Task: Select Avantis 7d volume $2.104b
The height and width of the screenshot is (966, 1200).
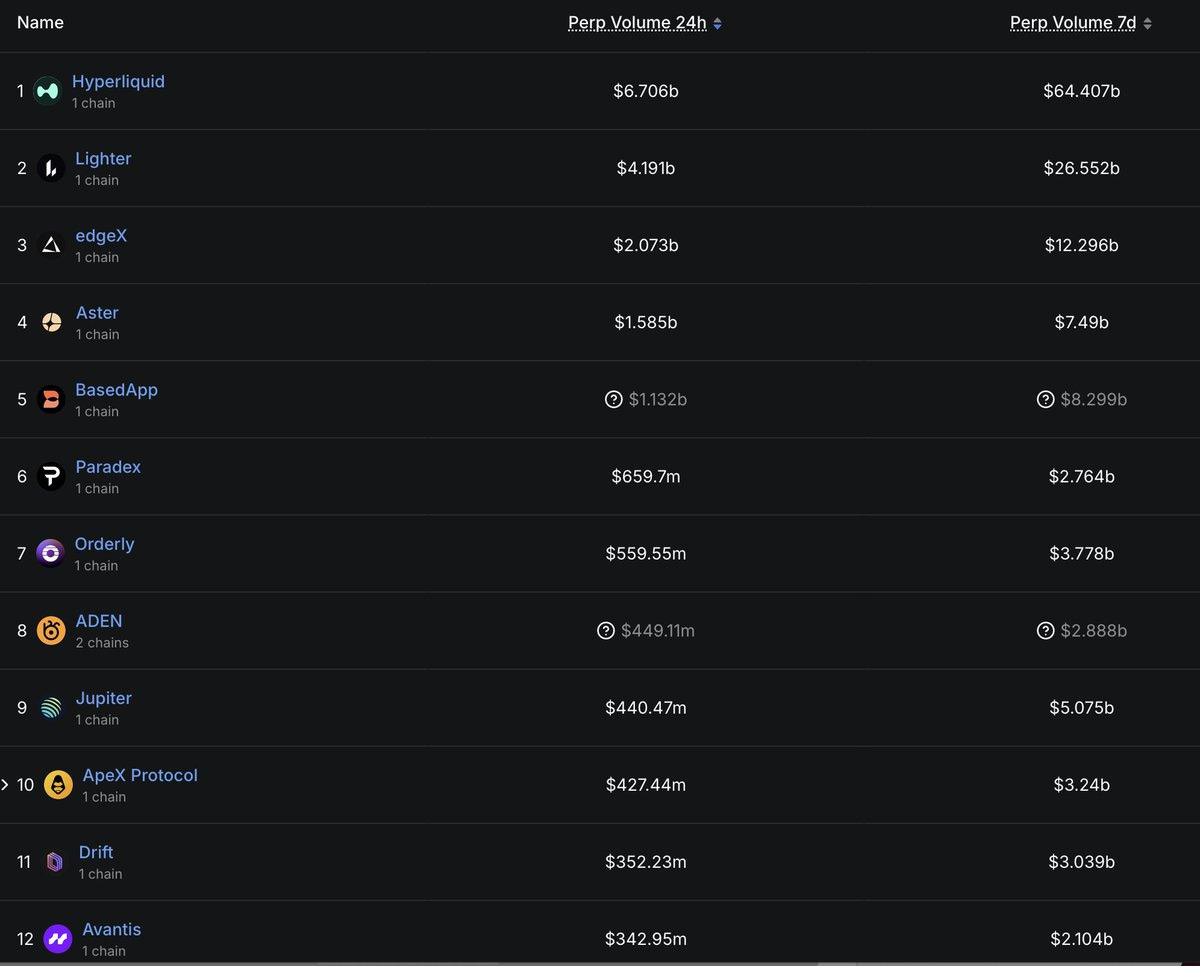Action: [x=1081, y=939]
